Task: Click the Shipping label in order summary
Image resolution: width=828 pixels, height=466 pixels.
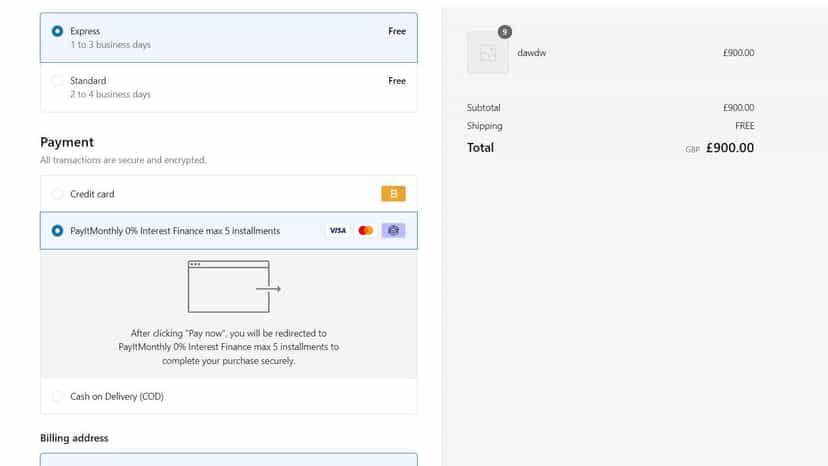Action: [x=484, y=126]
